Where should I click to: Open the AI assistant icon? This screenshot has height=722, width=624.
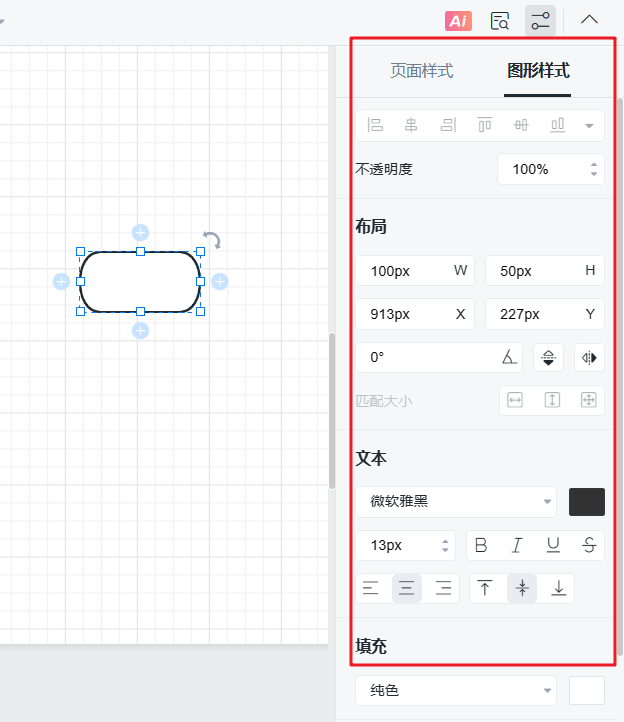pos(458,21)
